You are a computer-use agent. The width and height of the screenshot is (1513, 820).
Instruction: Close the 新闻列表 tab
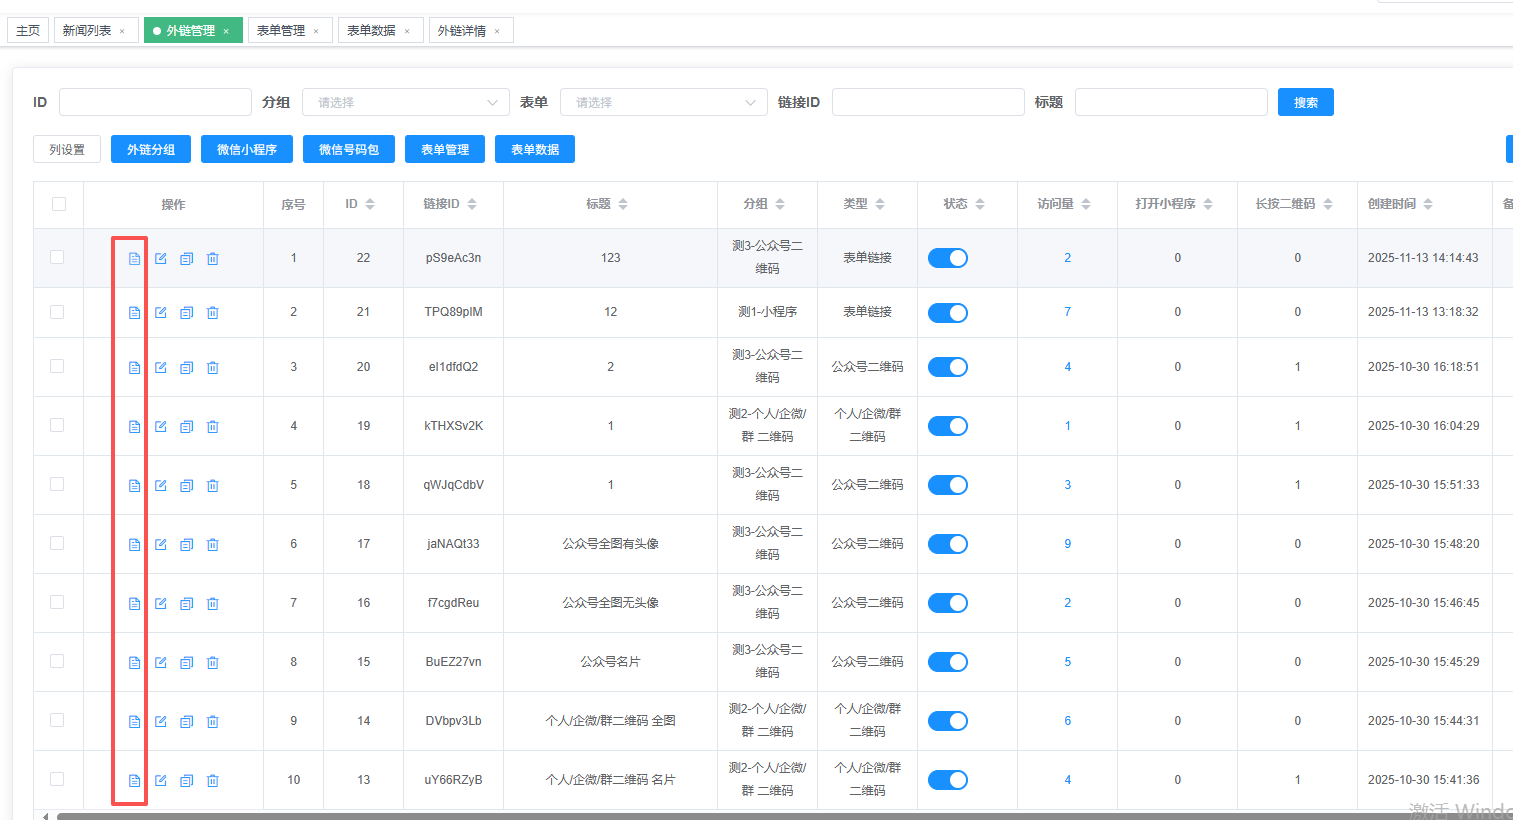point(122,31)
